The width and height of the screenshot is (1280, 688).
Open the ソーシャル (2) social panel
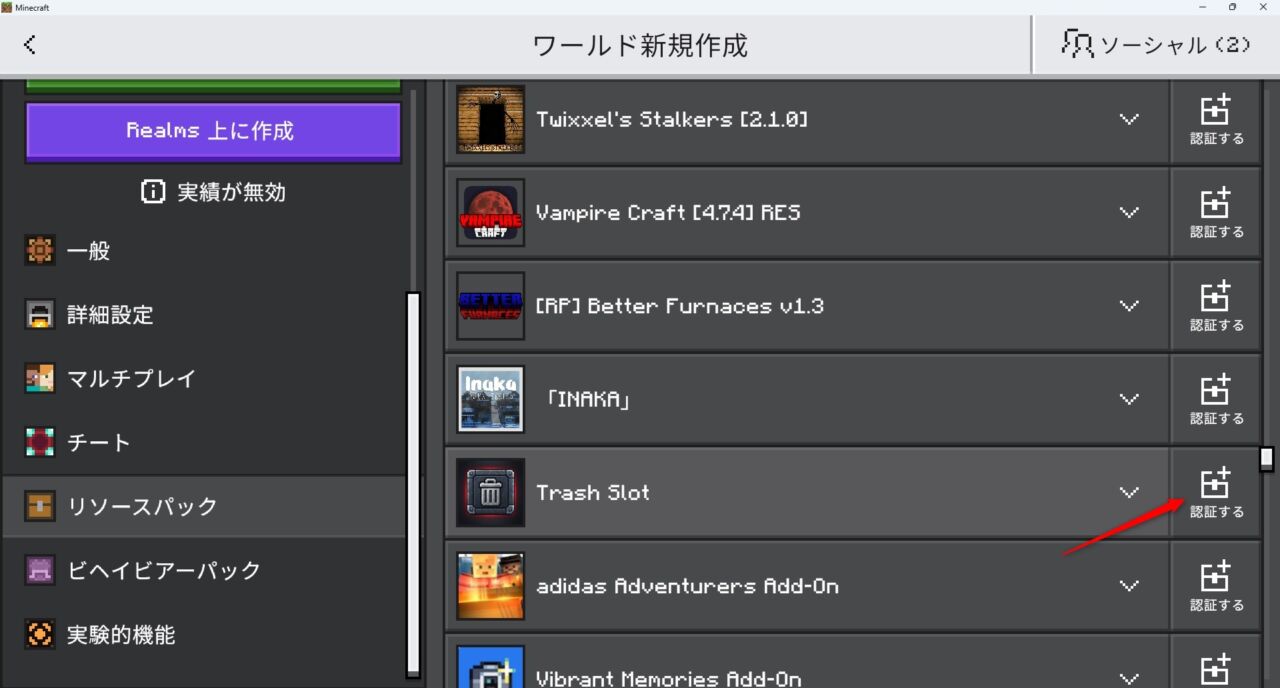pos(1156,45)
